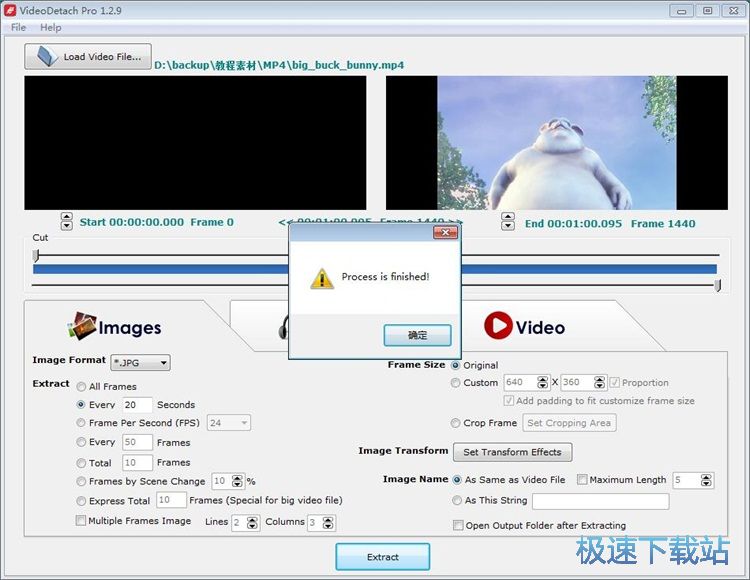Enable Multiple Frames Image checkbox
Screen dimensions: 750x580
click(81, 520)
